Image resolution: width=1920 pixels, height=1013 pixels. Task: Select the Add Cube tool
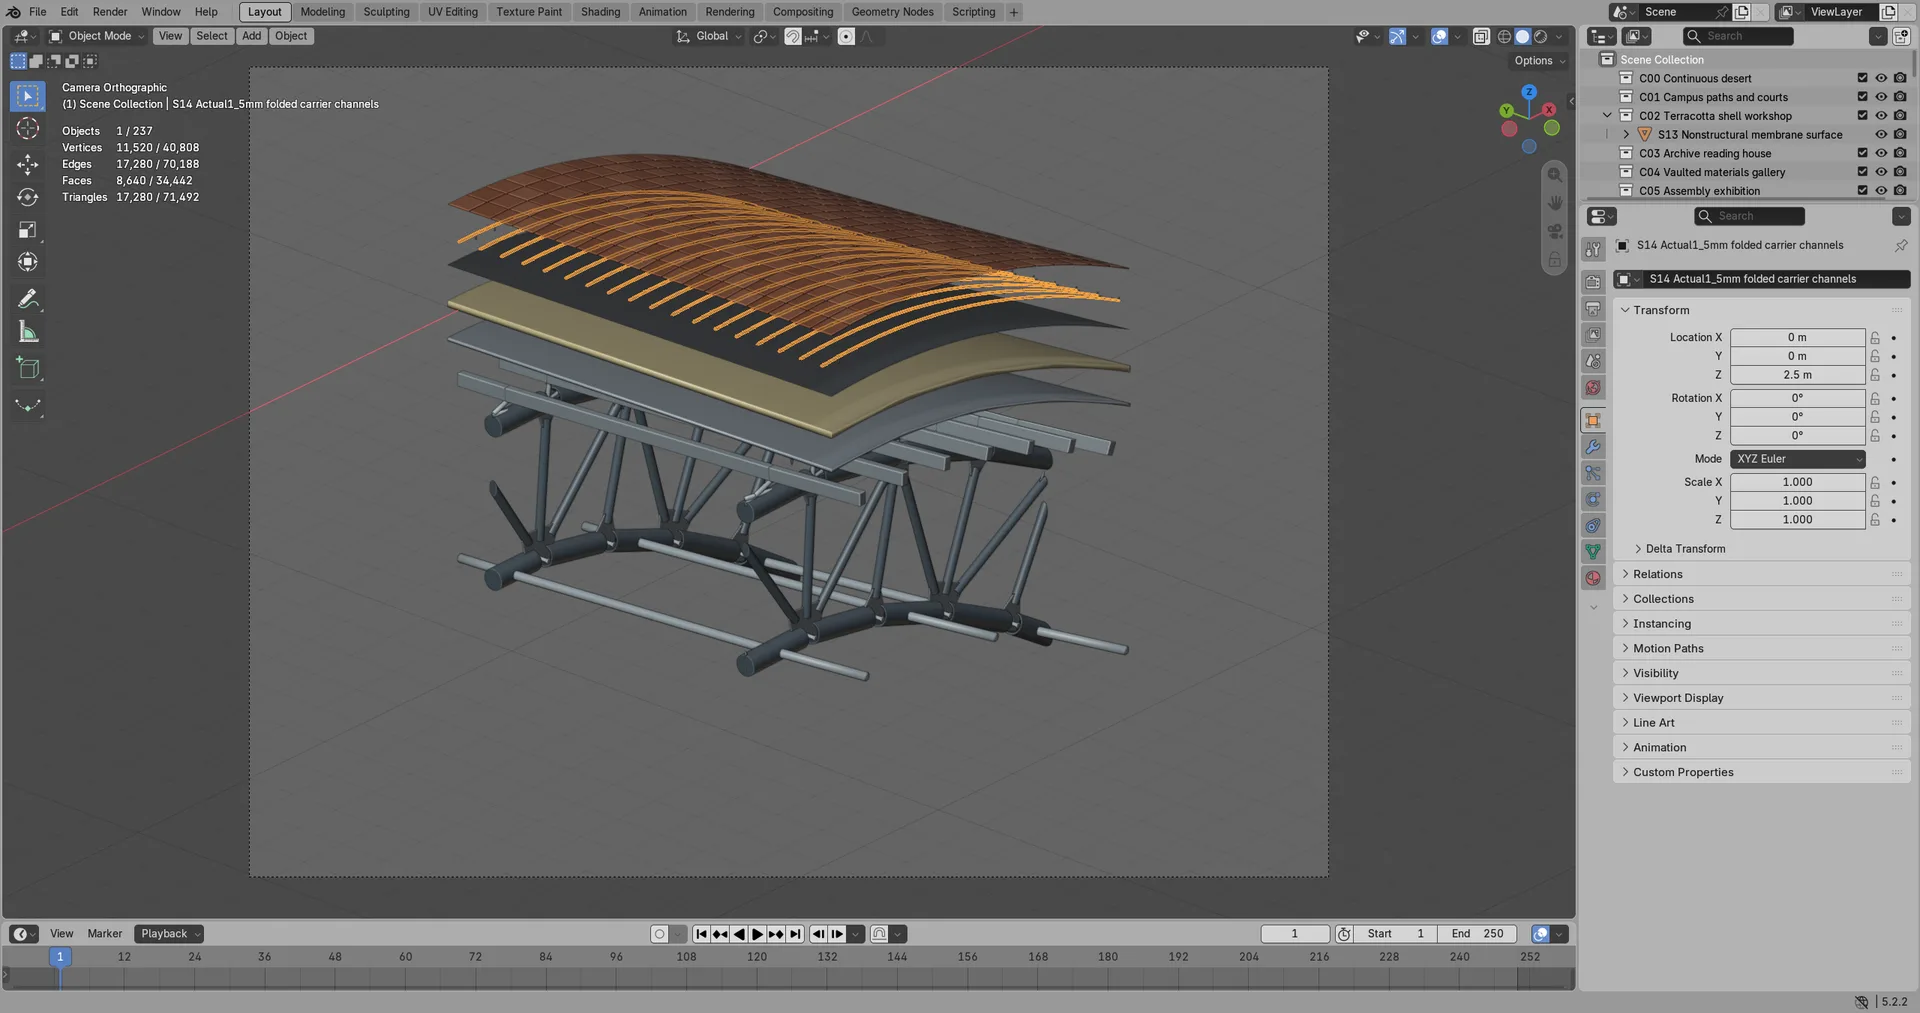(28, 369)
